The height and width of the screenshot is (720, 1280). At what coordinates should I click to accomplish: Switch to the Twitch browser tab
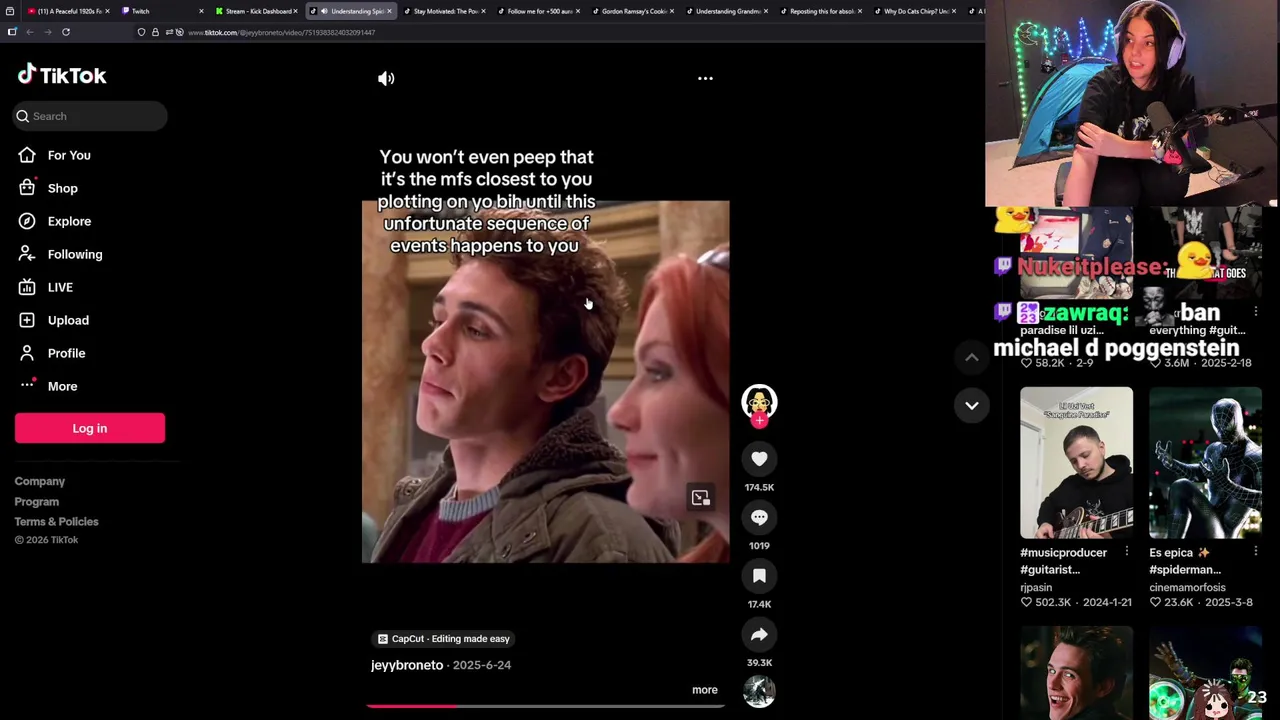[x=160, y=11]
